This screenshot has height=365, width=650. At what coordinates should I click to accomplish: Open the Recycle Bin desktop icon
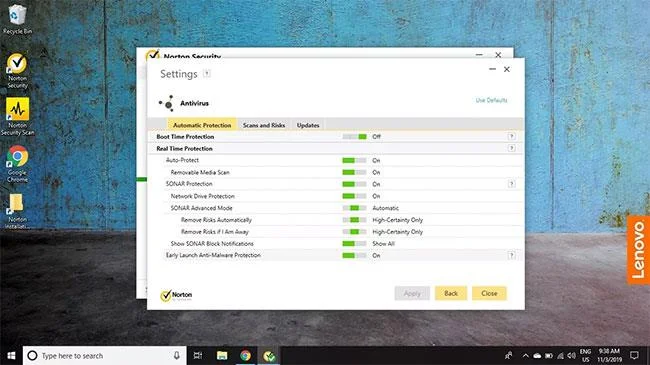[17, 19]
